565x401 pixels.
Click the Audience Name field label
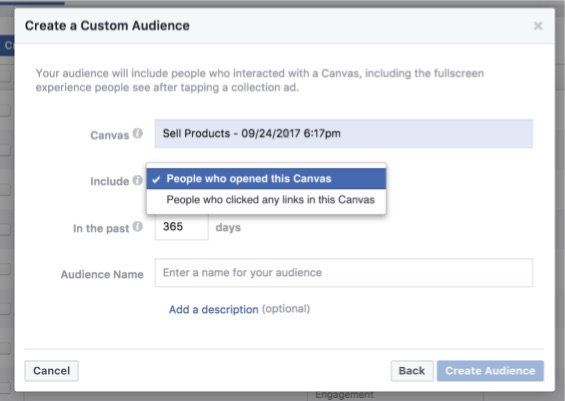pyautogui.click(x=102, y=275)
